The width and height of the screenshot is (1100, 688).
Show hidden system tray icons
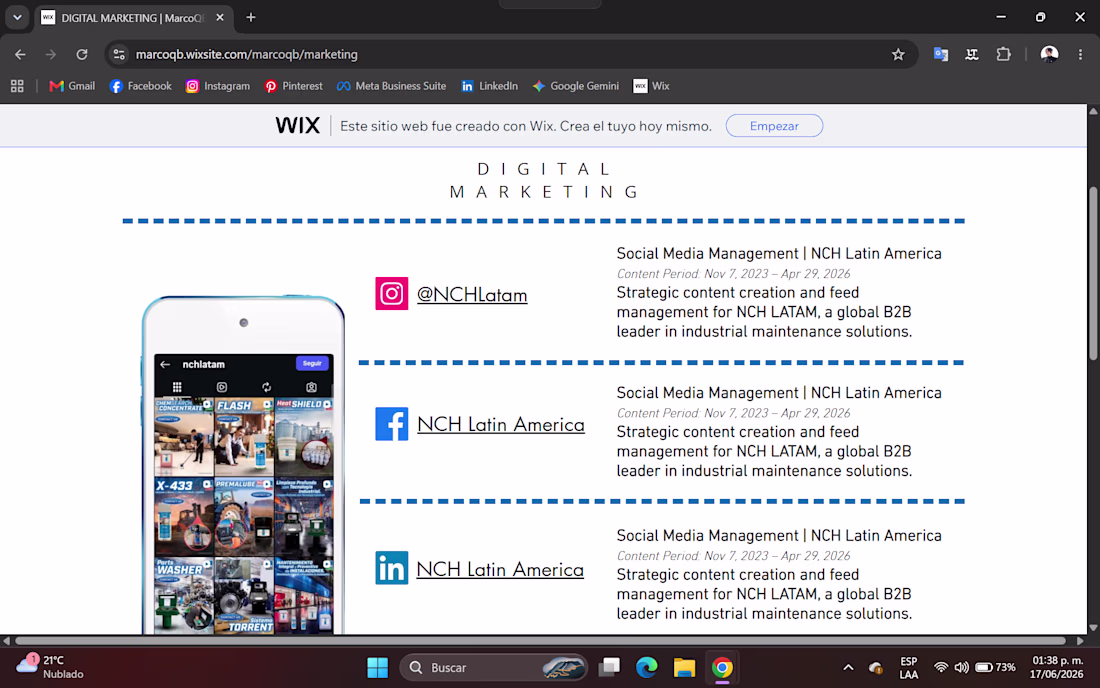tap(848, 668)
